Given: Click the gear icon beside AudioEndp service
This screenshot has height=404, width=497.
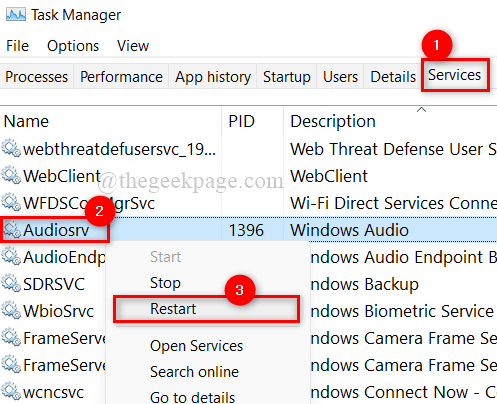Looking at the screenshot, I should (x=11, y=256).
